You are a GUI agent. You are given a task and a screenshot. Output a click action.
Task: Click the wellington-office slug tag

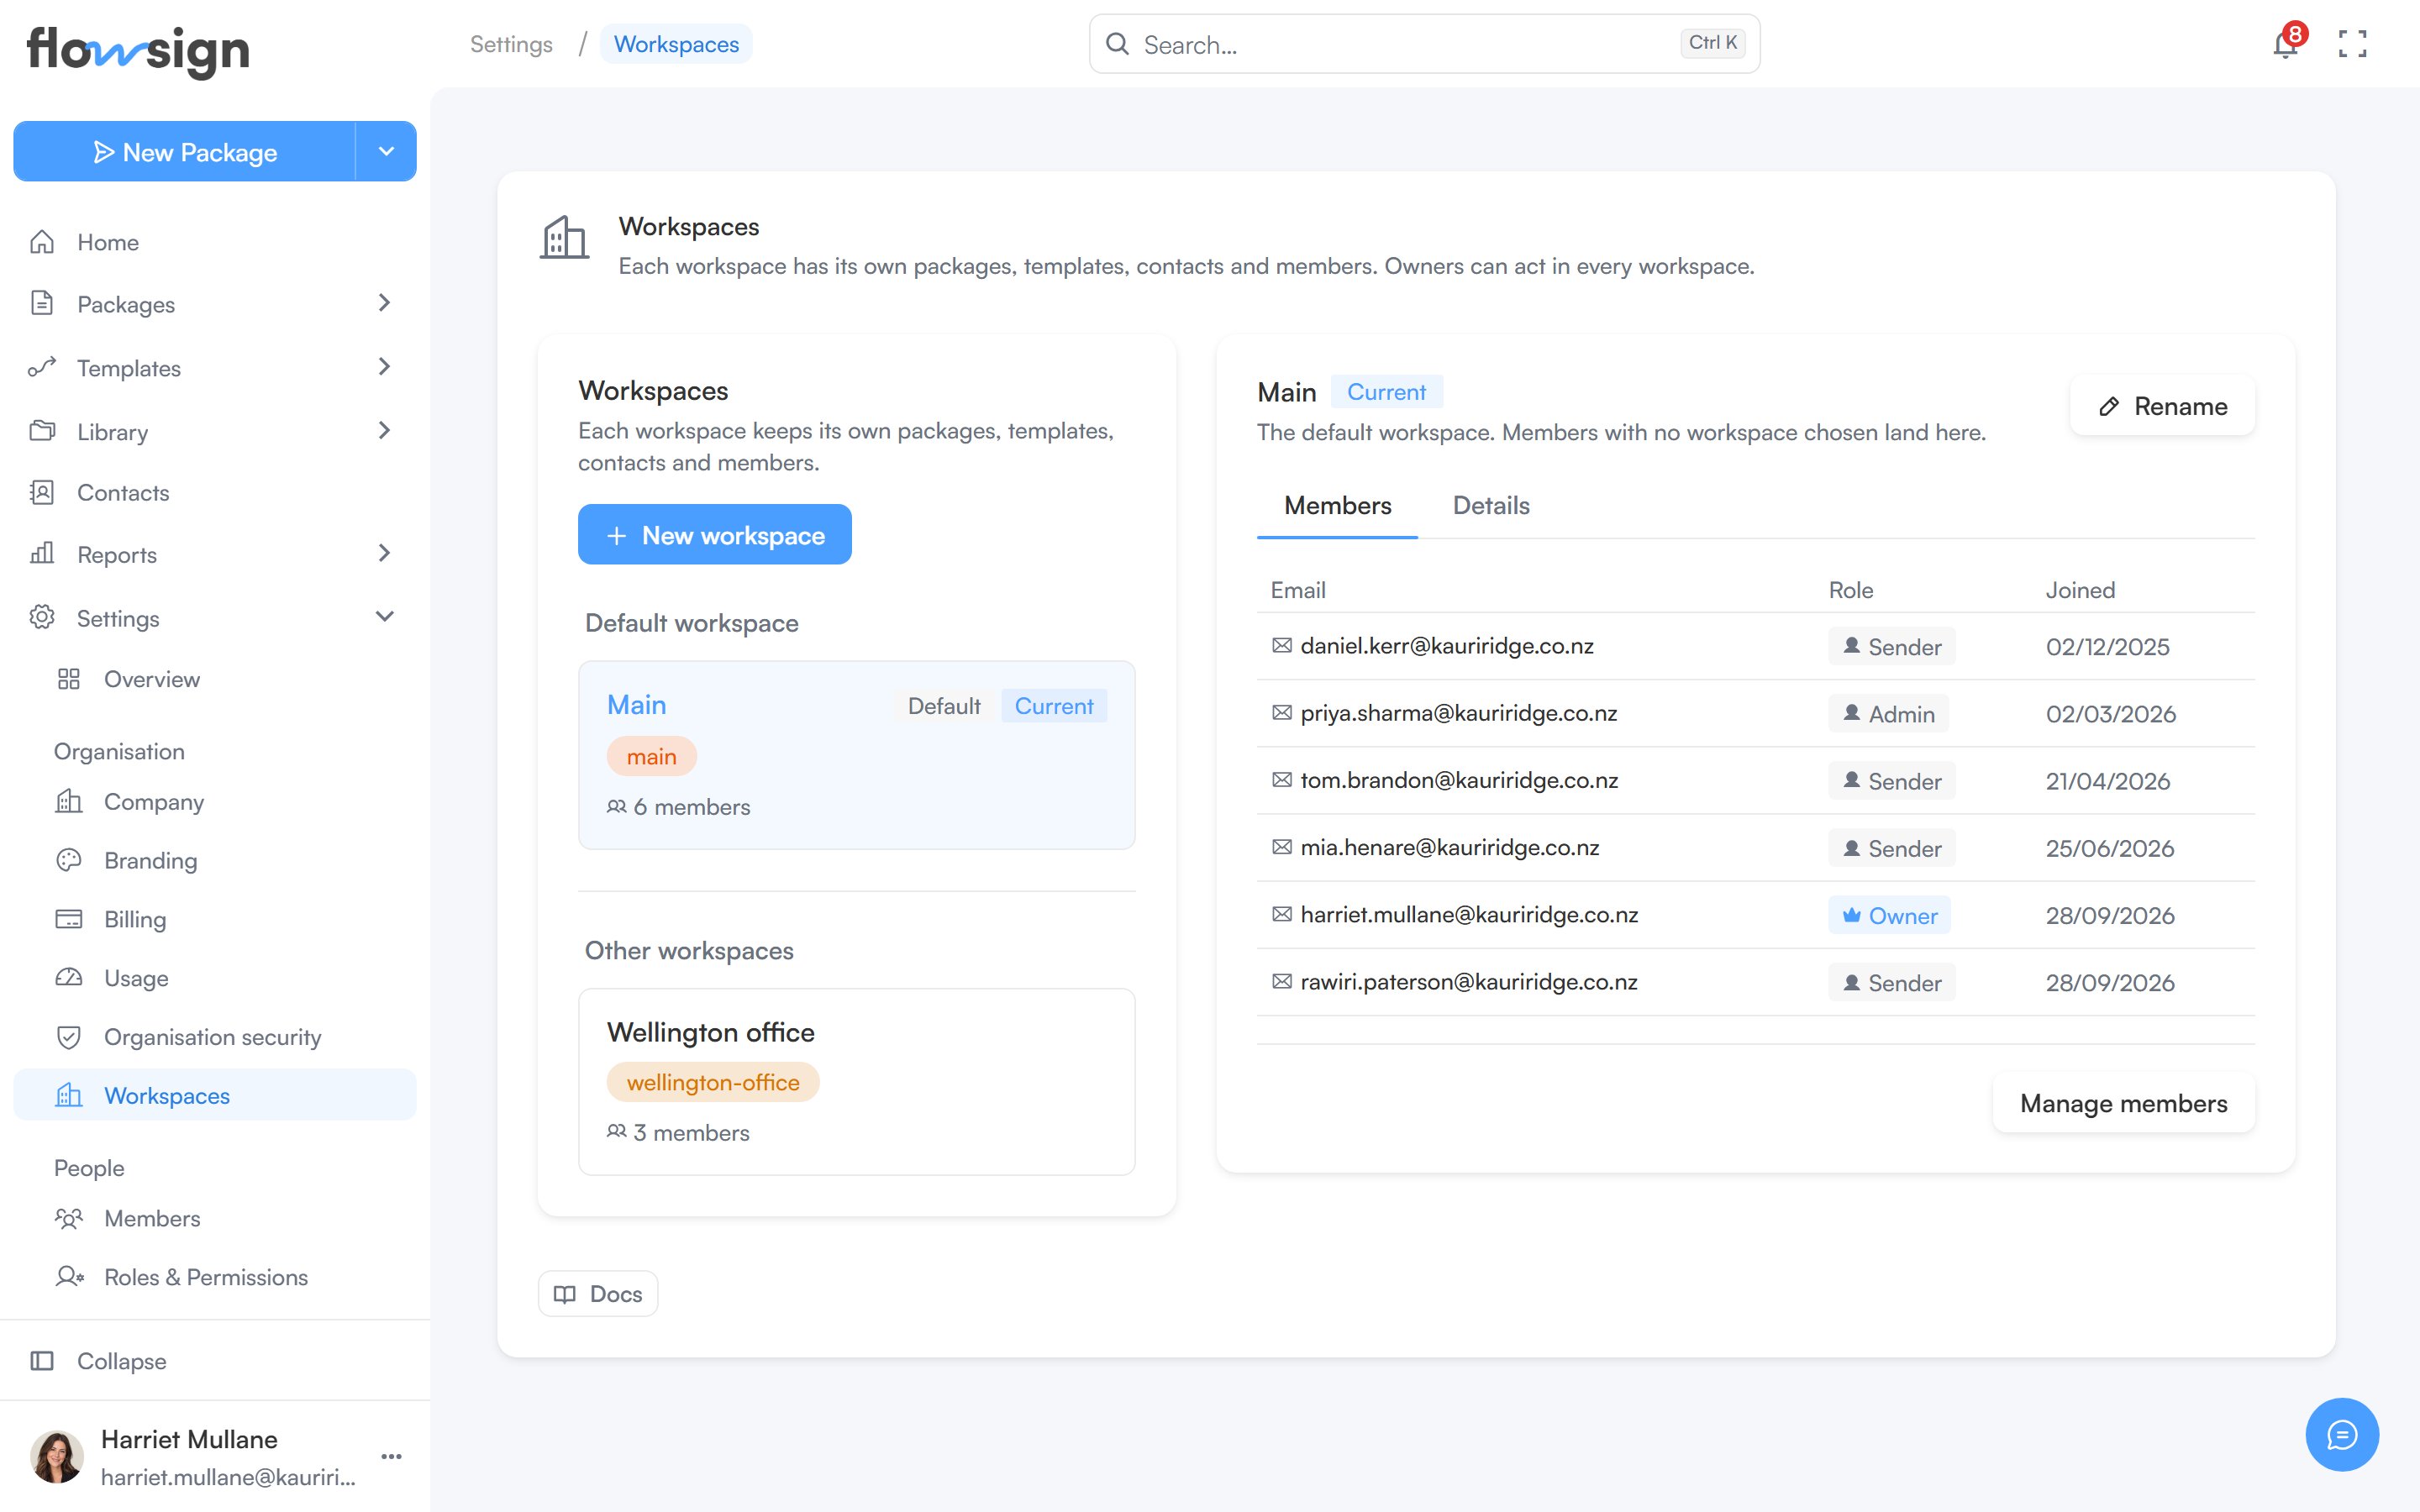pyautogui.click(x=713, y=1082)
